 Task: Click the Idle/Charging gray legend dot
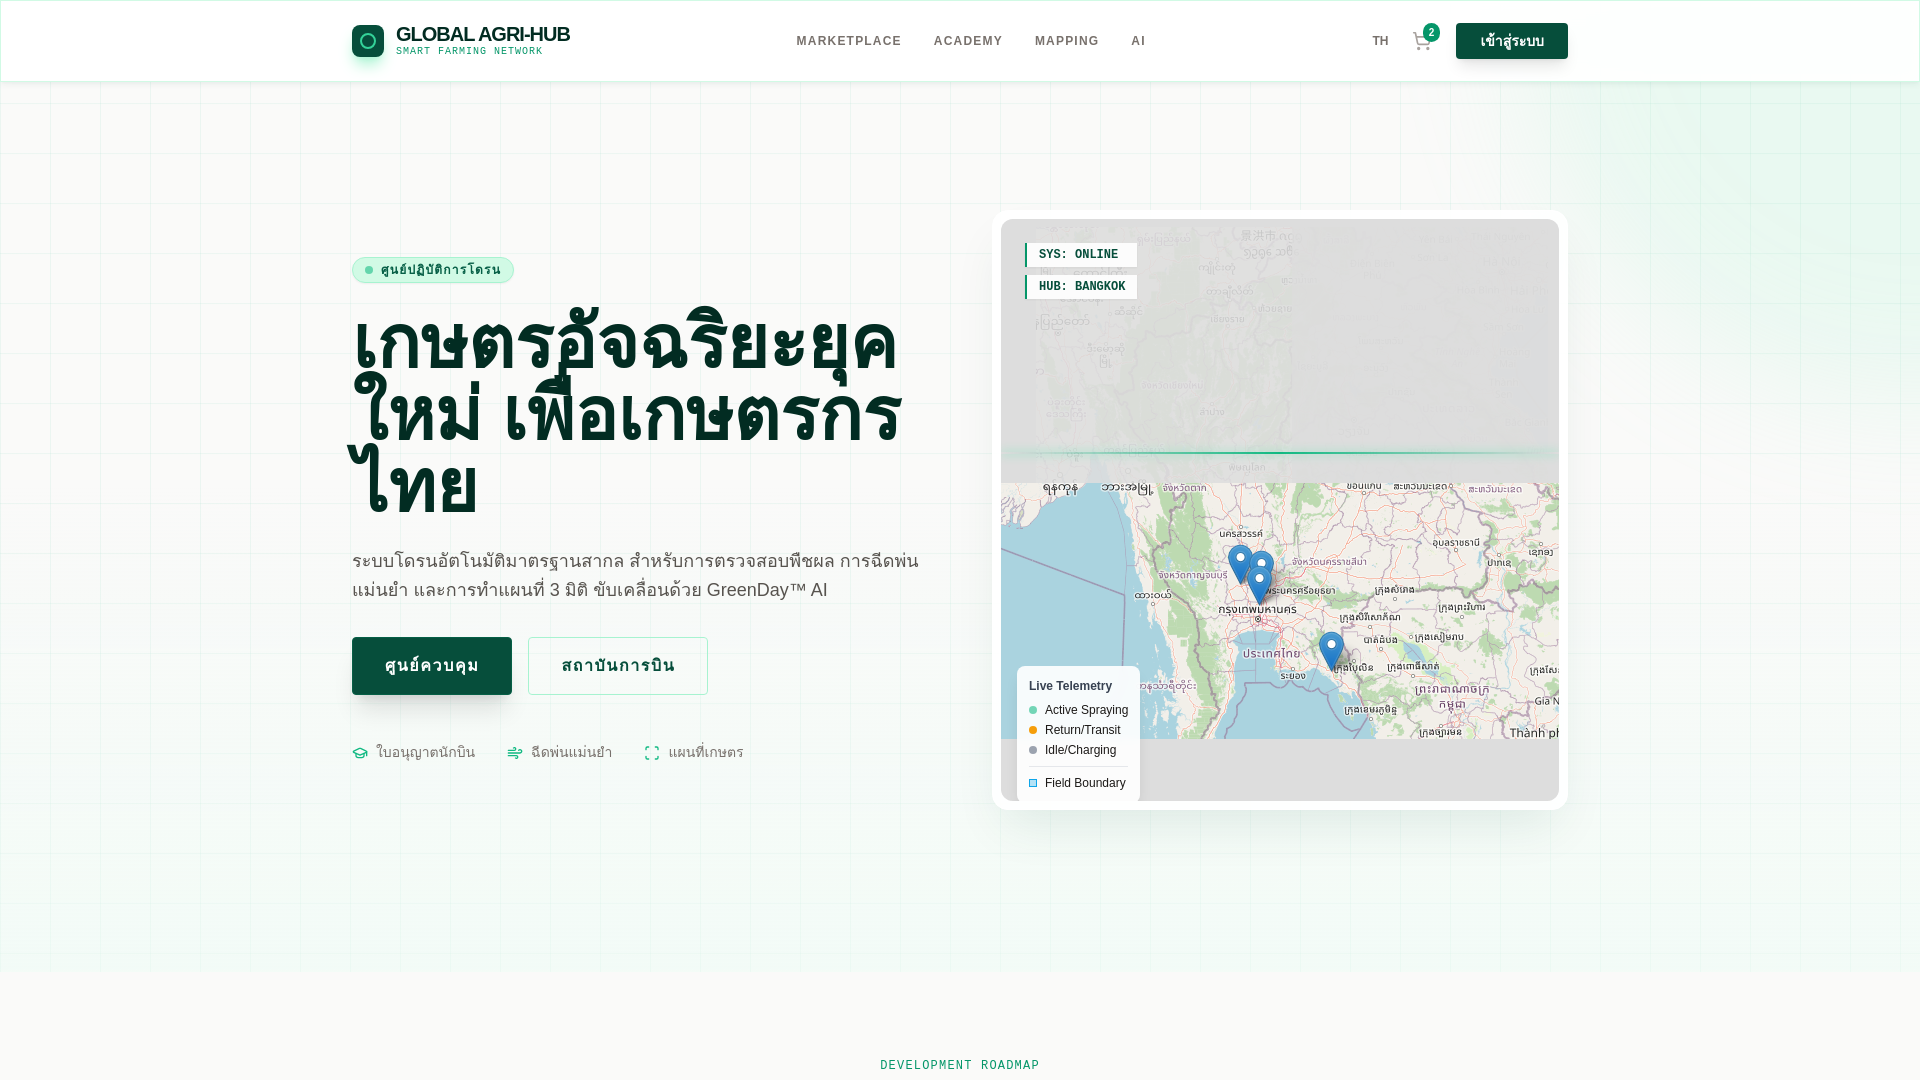click(x=1033, y=750)
